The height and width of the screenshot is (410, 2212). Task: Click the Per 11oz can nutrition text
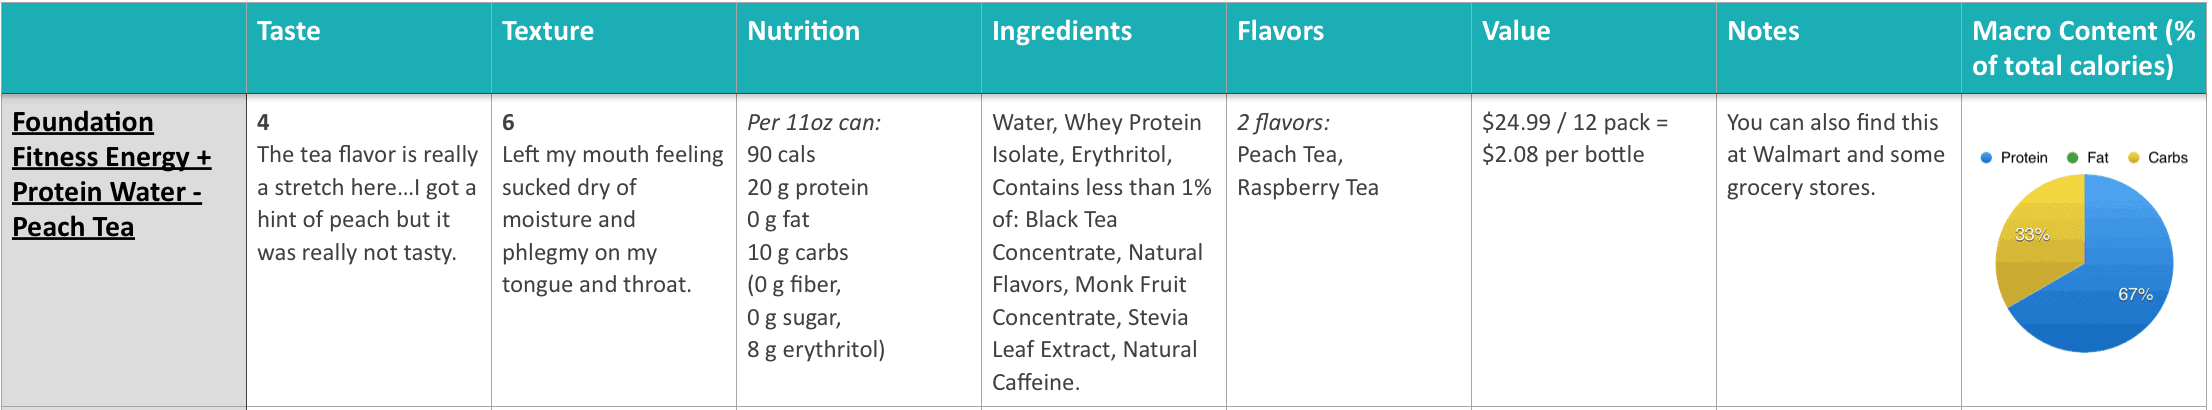[x=814, y=122]
